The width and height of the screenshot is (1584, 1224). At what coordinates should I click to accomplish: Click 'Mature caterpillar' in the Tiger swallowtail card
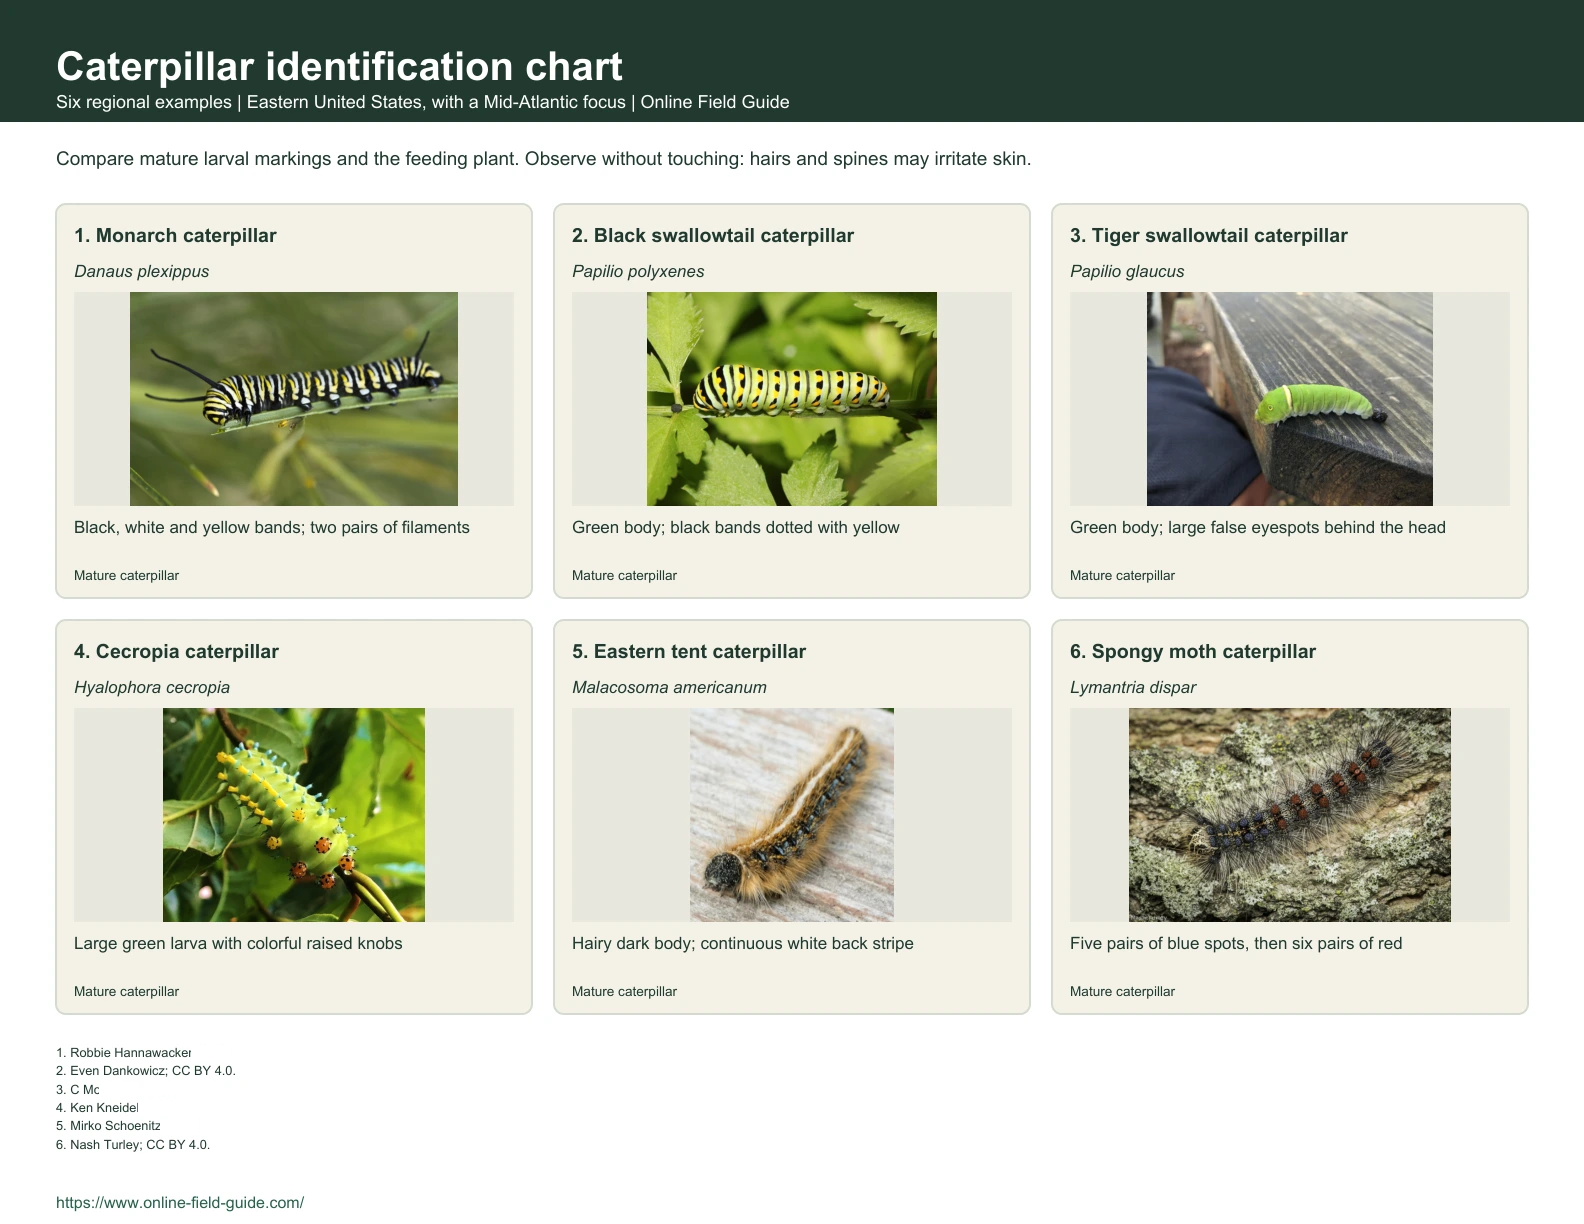click(x=1123, y=575)
